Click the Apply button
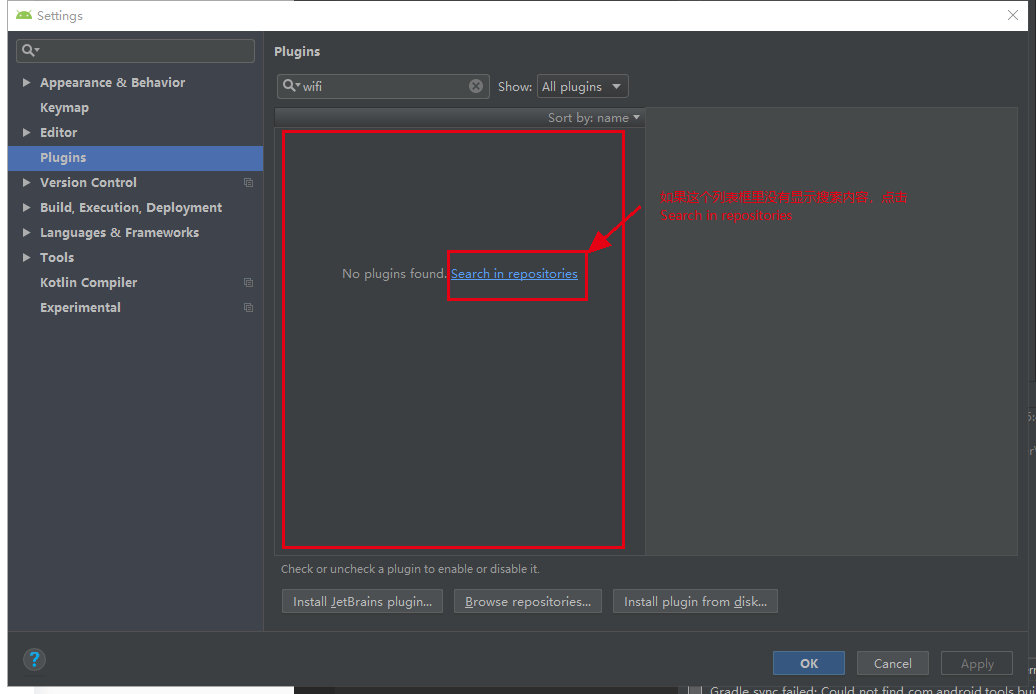Image resolution: width=1036 pixels, height=694 pixels. tap(977, 663)
